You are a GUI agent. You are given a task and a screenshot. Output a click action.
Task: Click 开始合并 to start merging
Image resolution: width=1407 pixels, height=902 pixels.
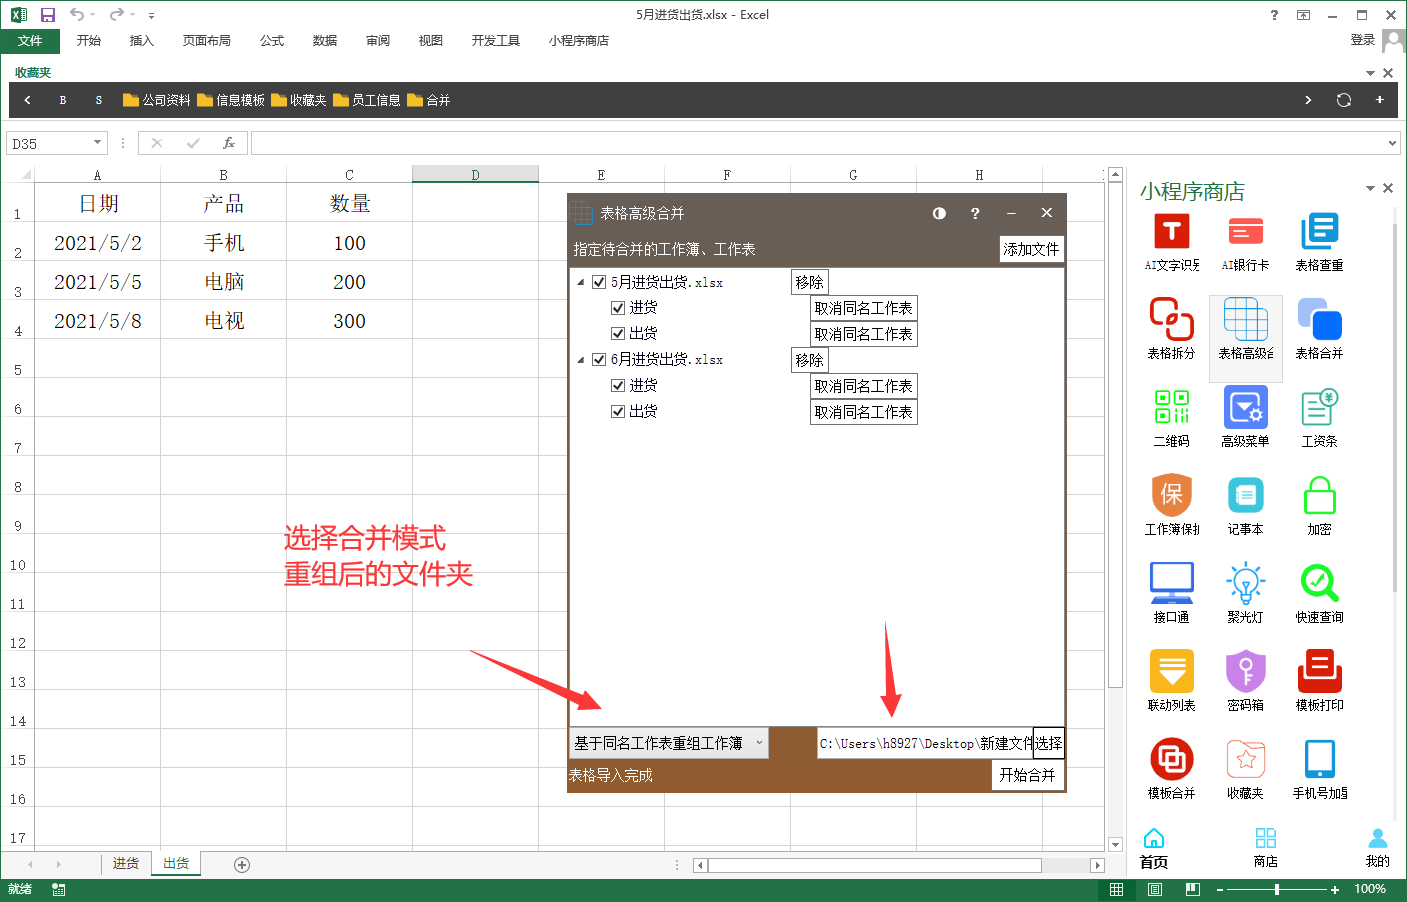click(x=1027, y=775)
